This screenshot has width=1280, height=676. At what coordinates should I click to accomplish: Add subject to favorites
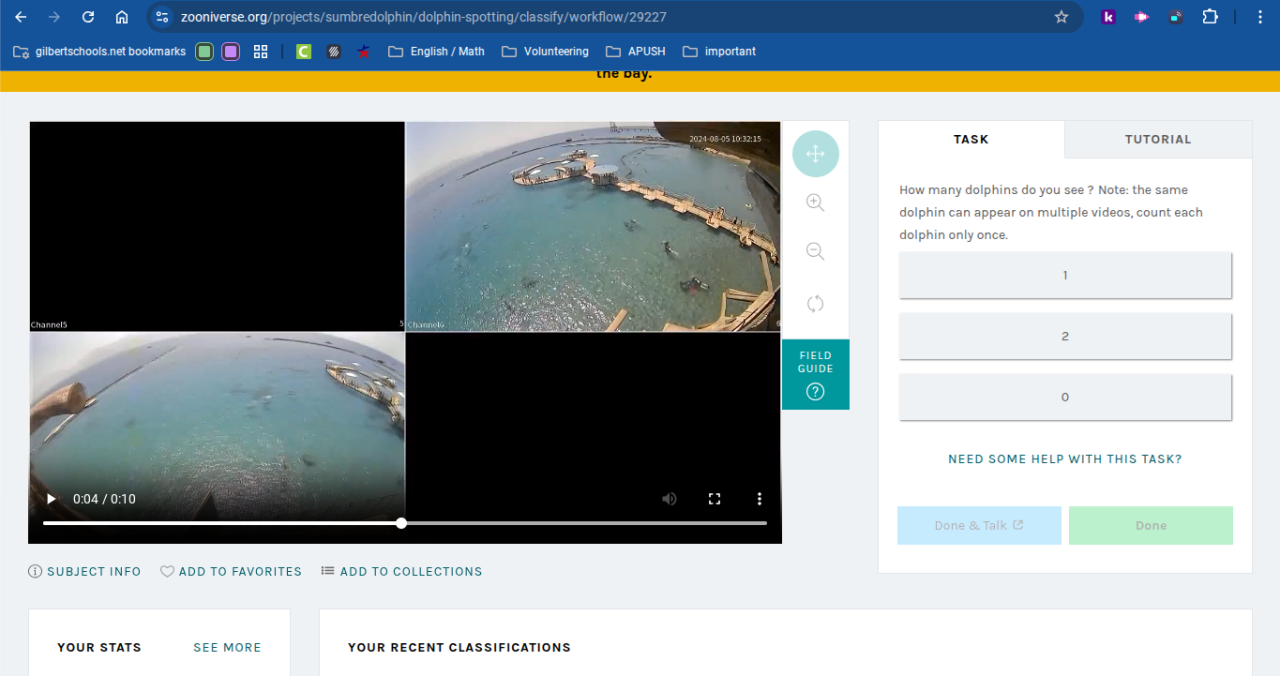coord(231,572)
